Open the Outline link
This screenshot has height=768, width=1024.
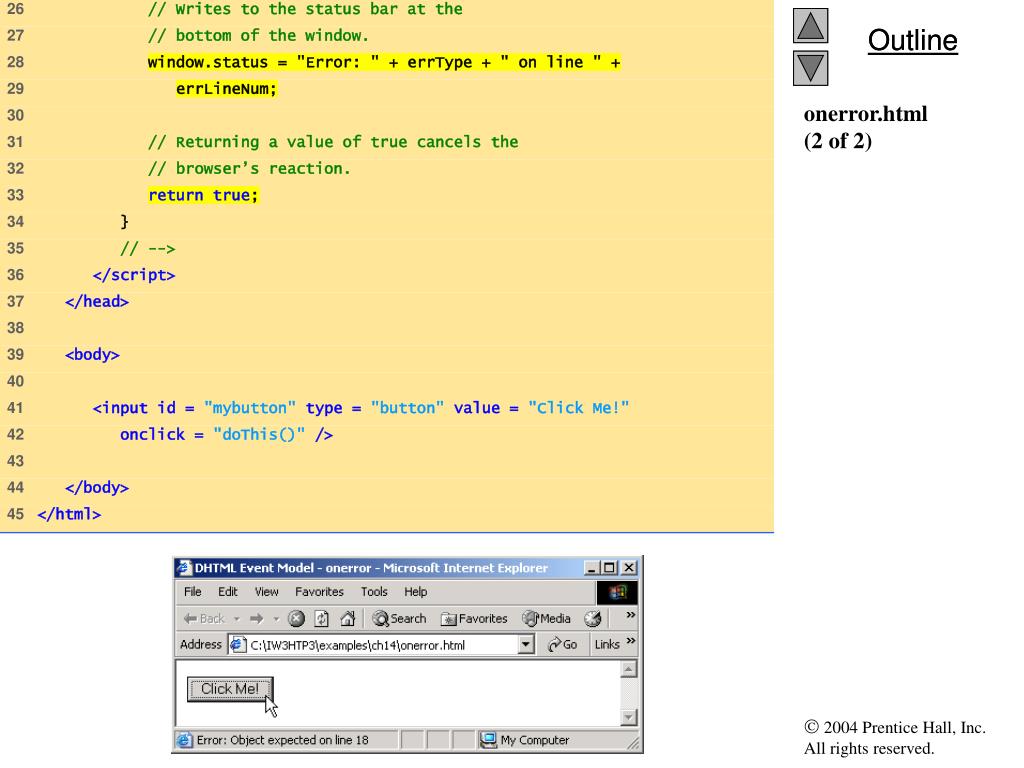pos(912,40)
